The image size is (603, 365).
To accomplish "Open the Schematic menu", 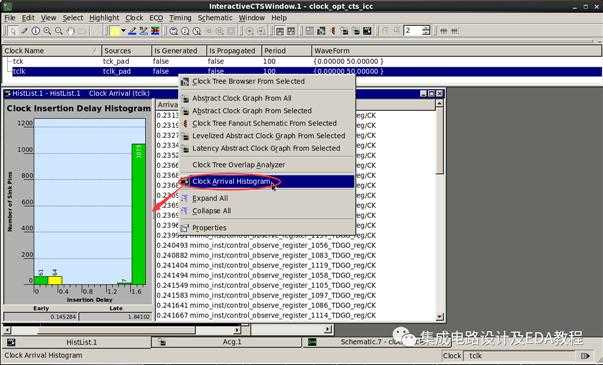I will pos(215,18).
